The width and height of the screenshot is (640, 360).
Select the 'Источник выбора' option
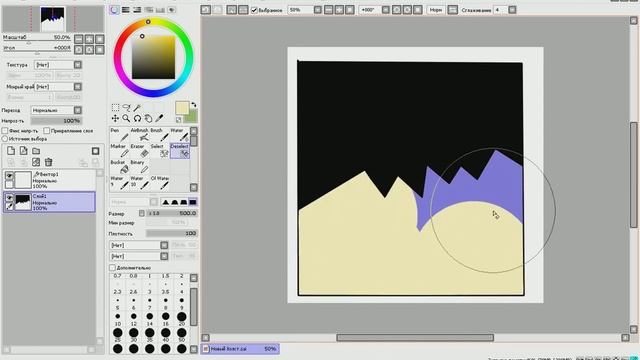coord(5,139)
